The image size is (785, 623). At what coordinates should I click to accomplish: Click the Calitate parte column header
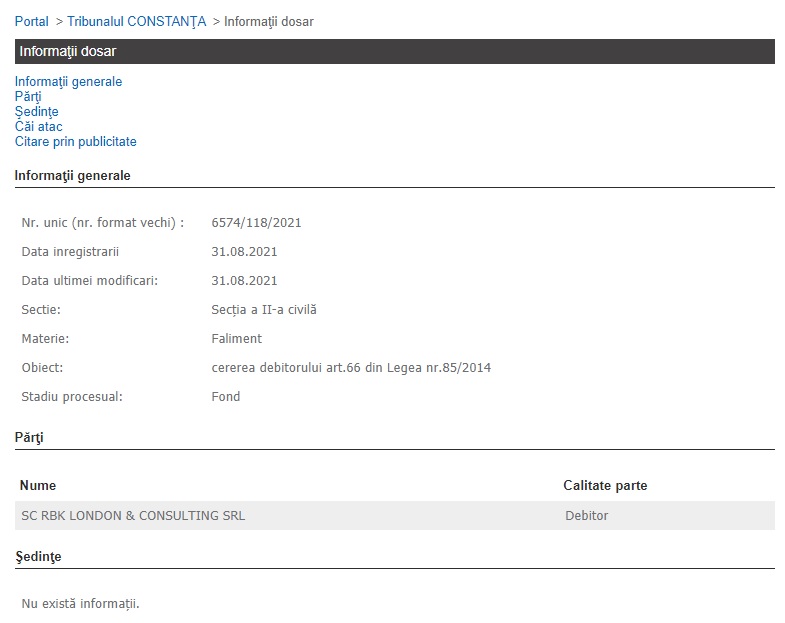click(x=605, y=486)
